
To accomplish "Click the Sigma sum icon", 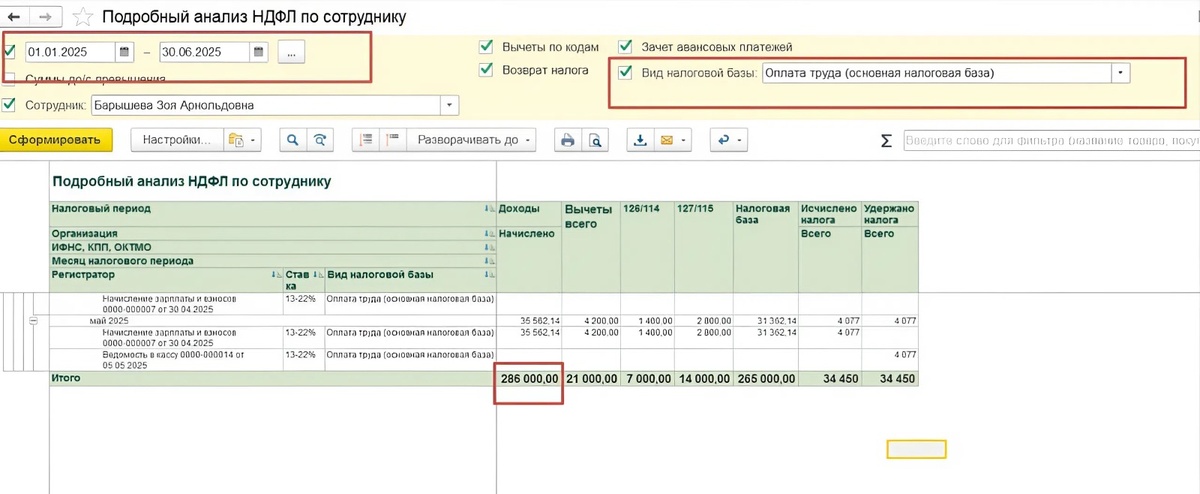I will [x=886, y=141].
